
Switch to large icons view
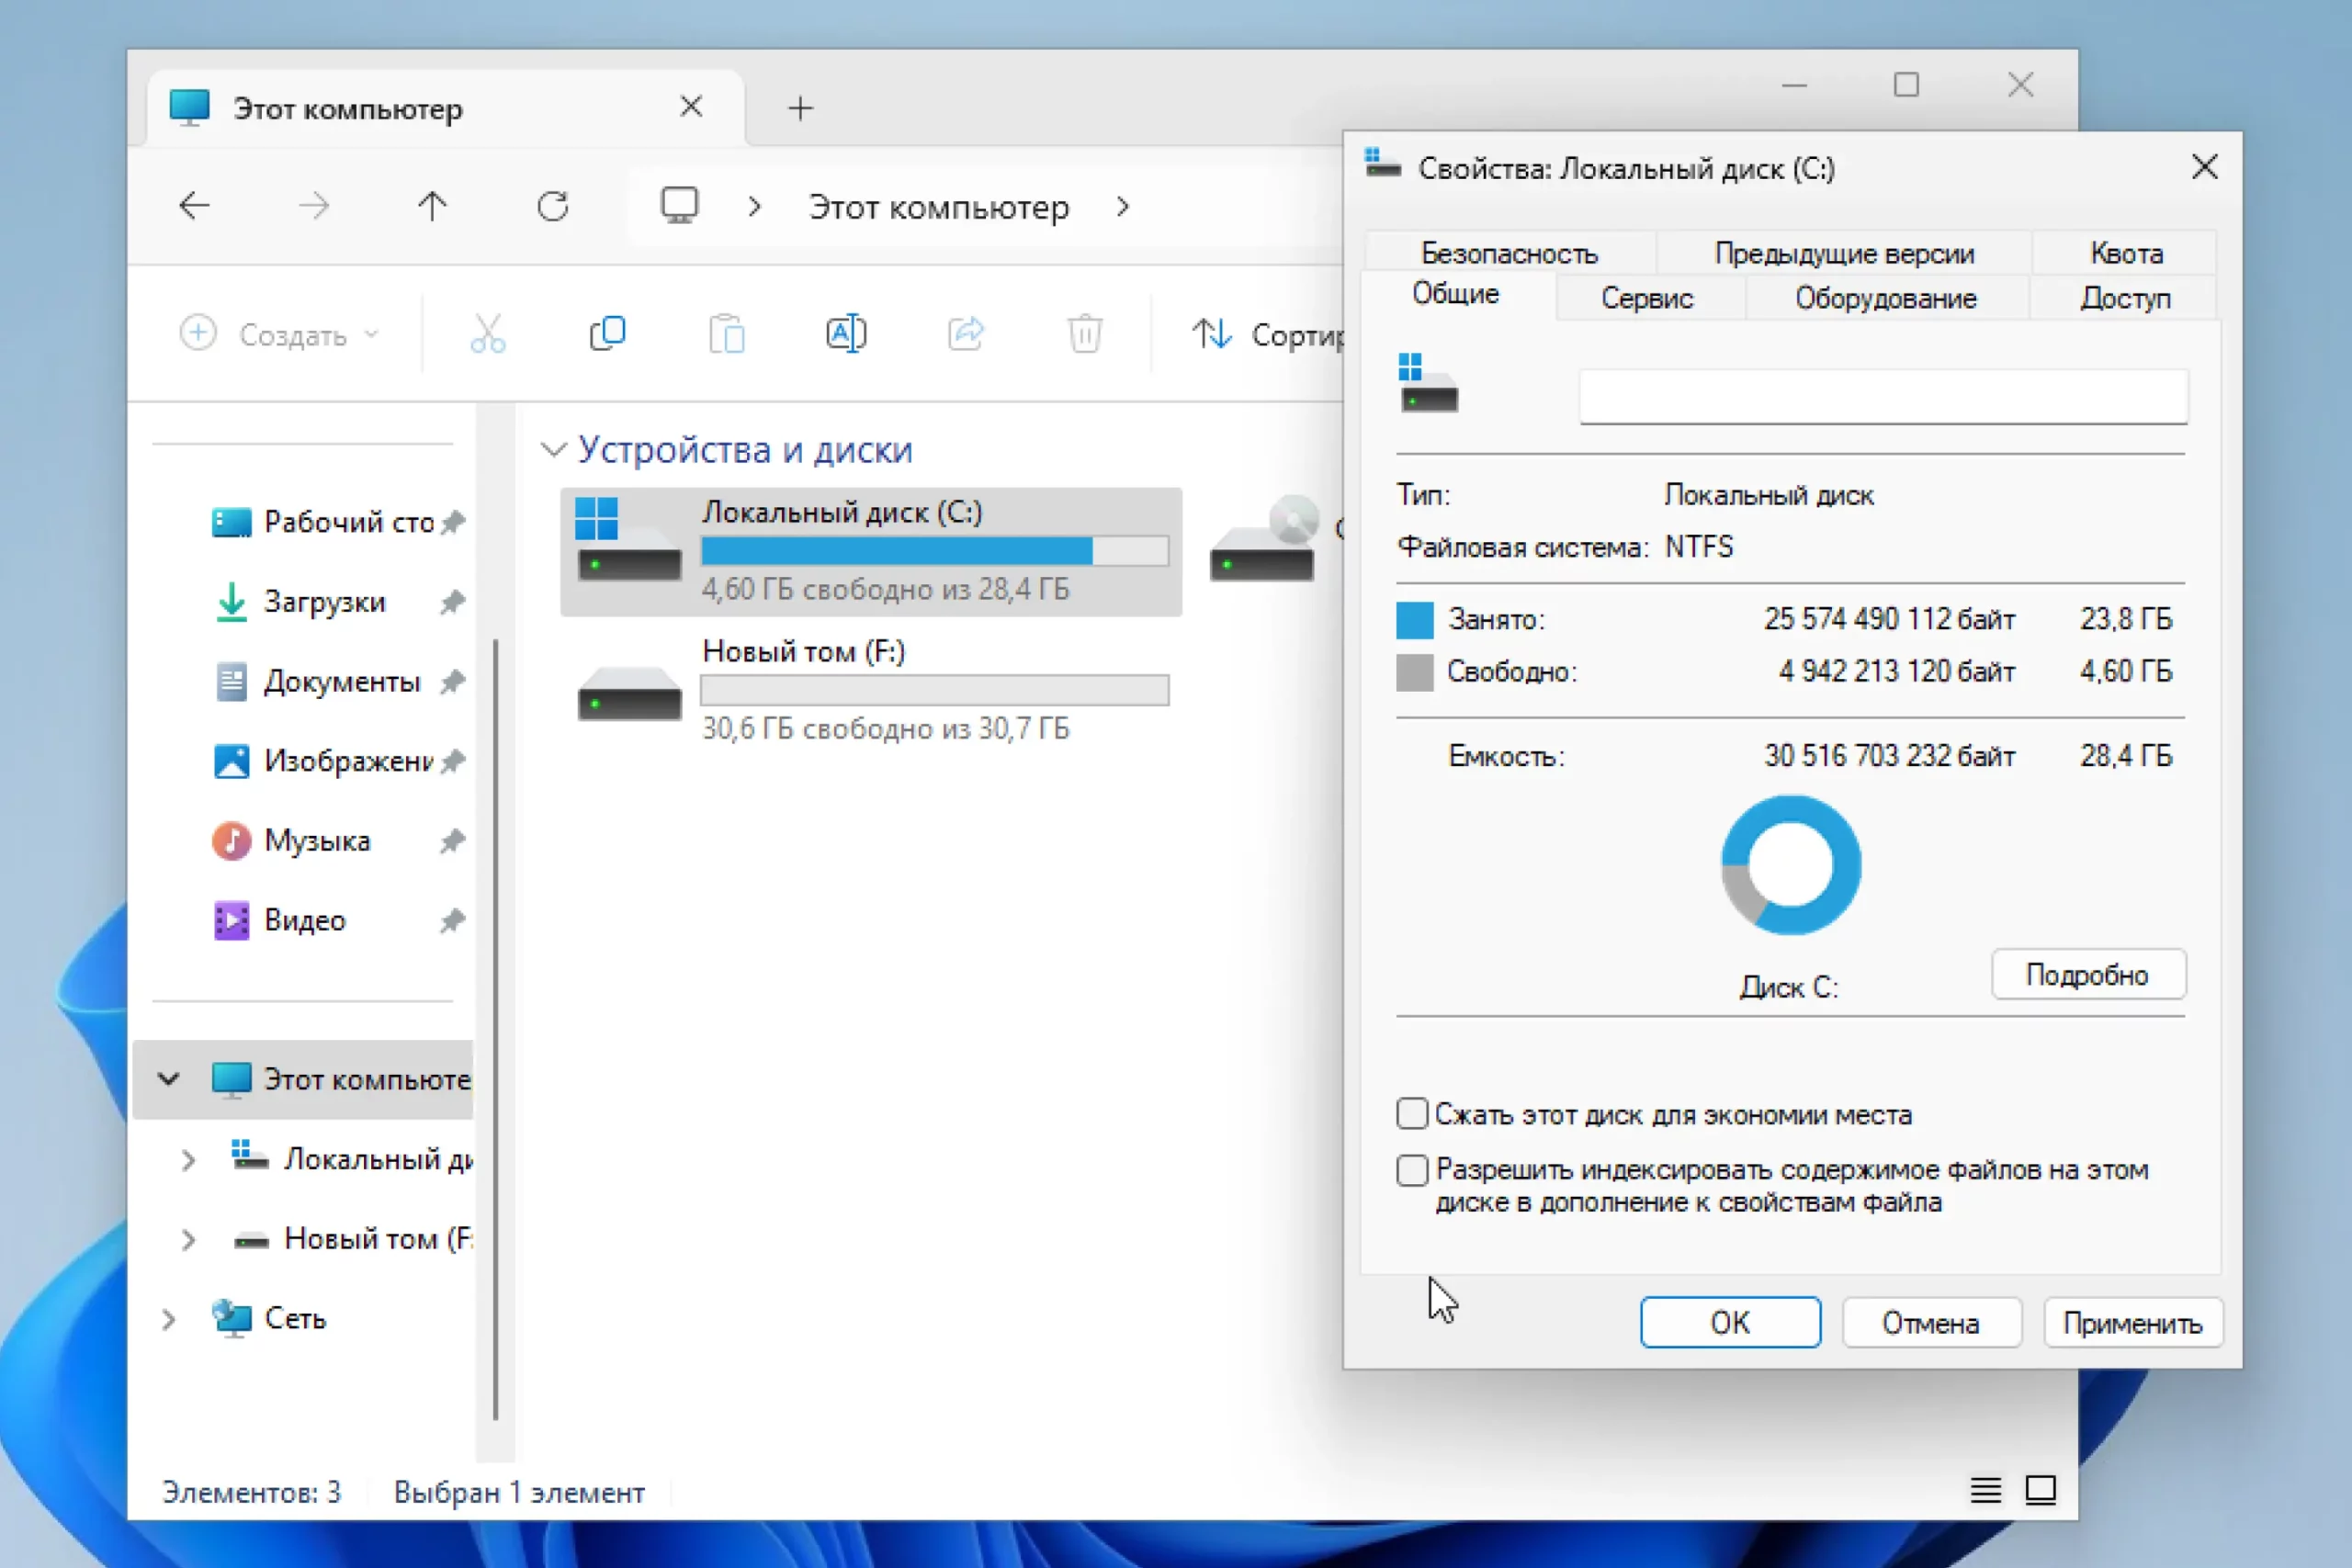point(2040,1490)
